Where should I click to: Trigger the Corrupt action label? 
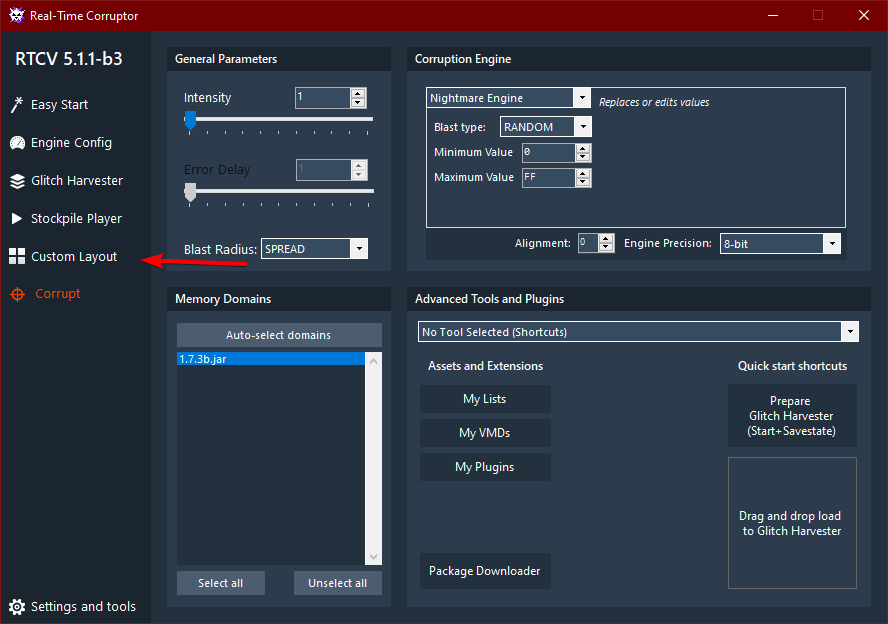click(x=58, y=294)
